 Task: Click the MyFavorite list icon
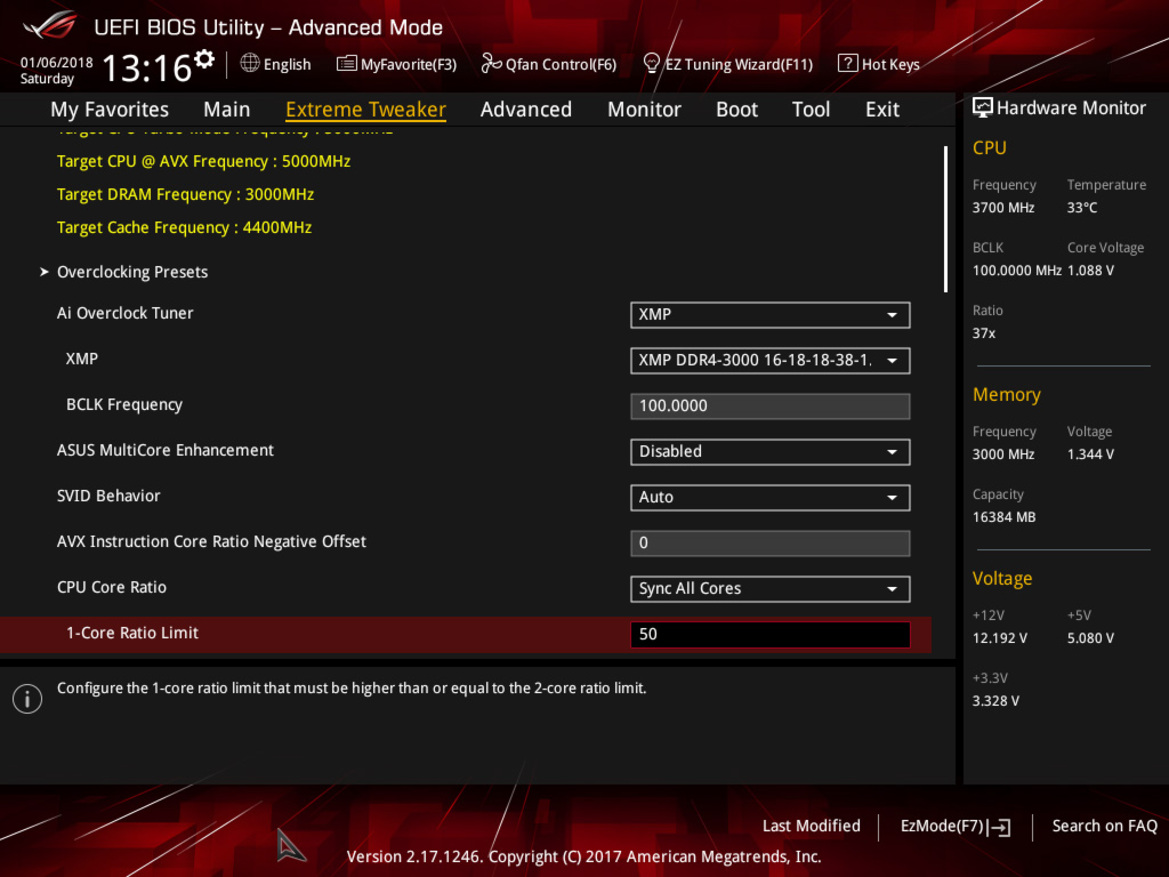(x=347, y=63)
